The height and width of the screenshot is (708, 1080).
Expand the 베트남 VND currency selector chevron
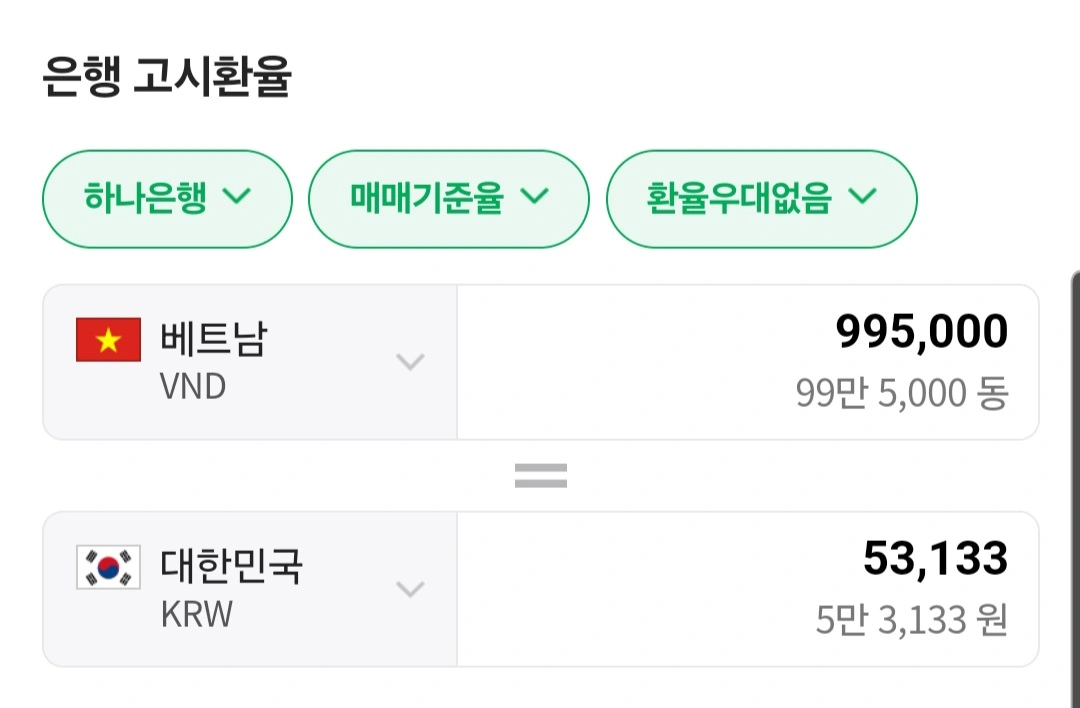(x=411, y=362)
